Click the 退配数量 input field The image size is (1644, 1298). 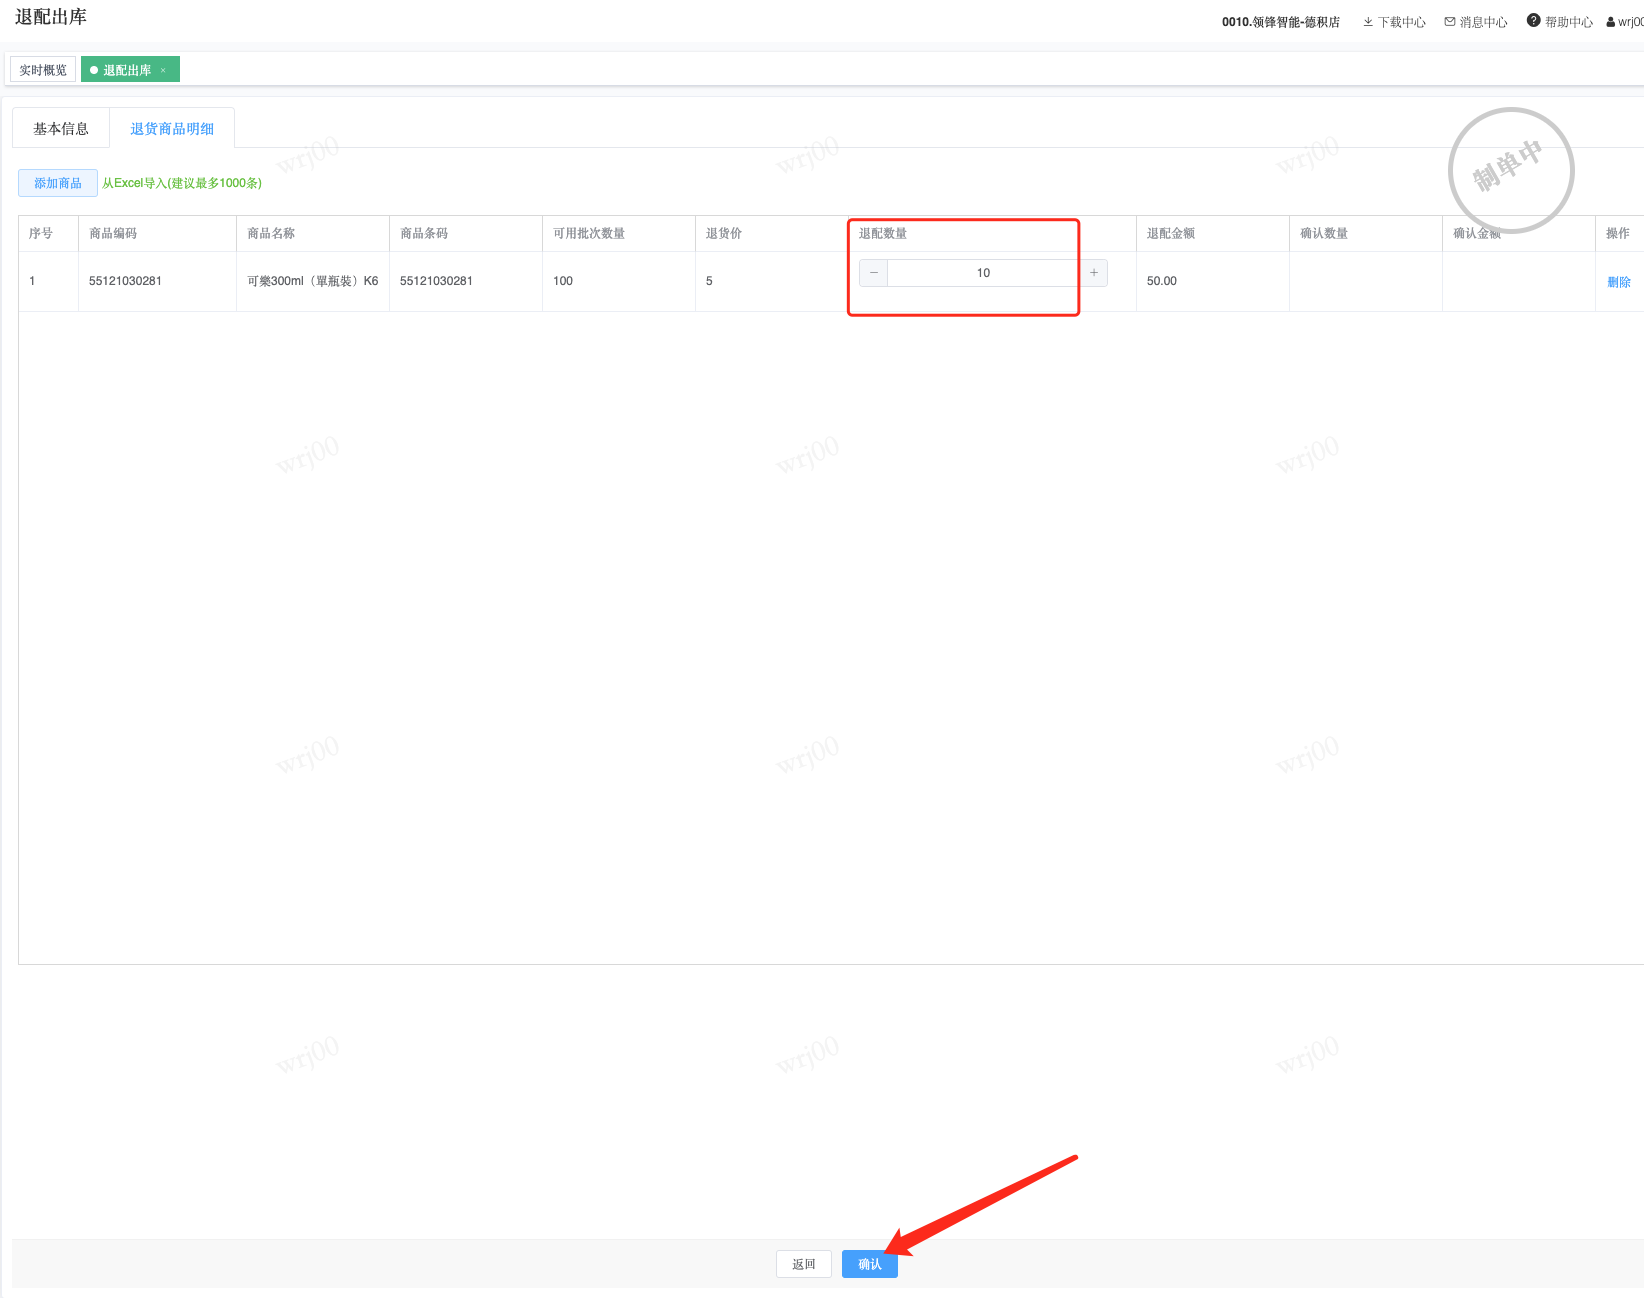click(983, 273)
